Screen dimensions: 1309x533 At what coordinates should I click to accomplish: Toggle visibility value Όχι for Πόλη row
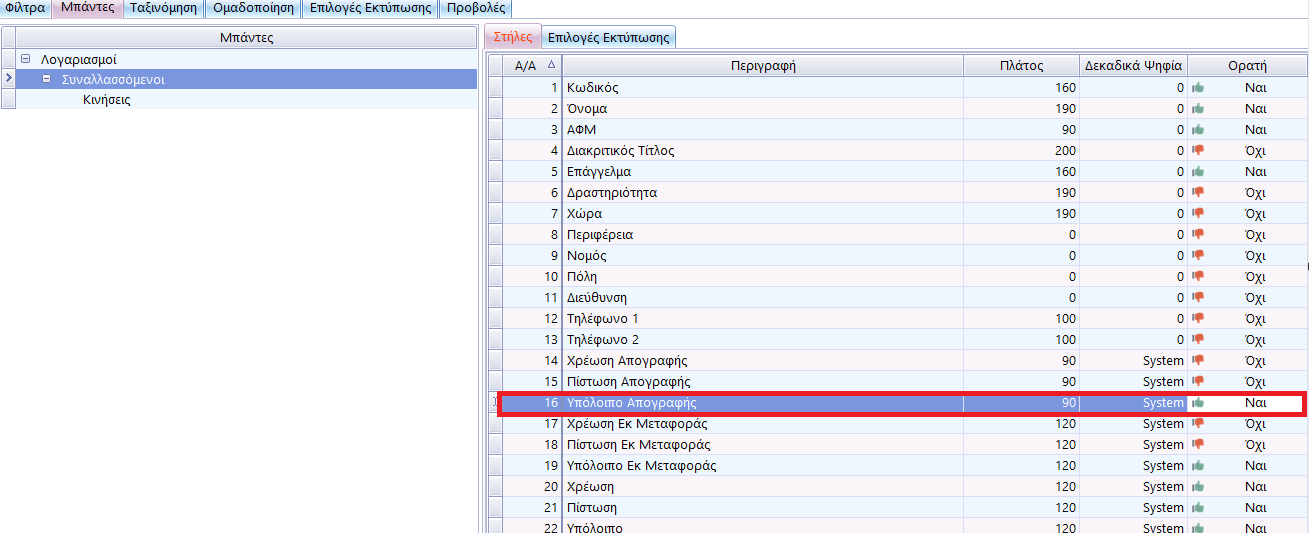click(x=1255, y=277)
